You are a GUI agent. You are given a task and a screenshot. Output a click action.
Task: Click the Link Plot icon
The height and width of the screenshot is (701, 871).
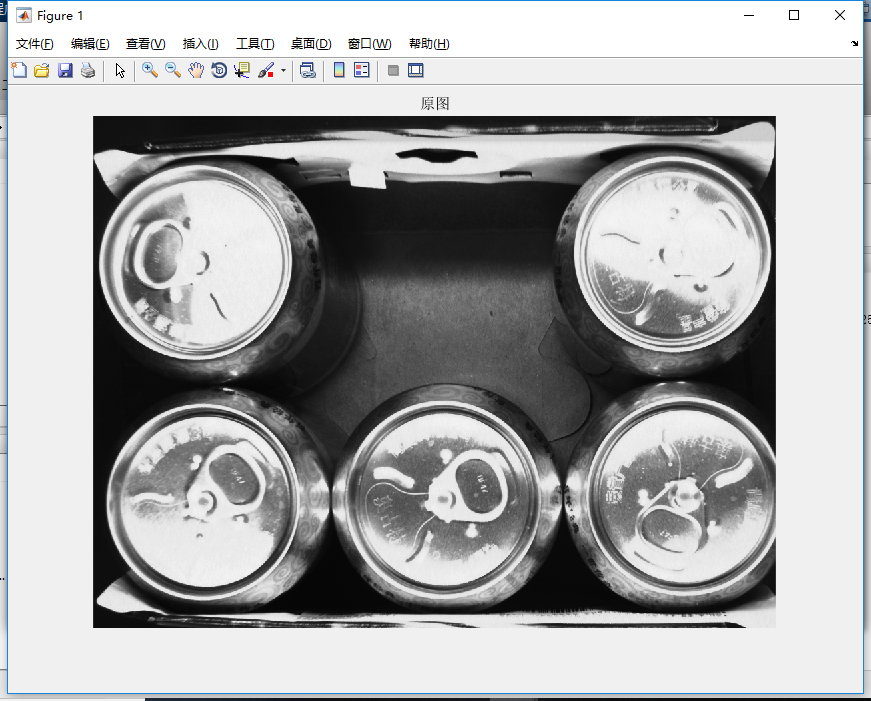308,70
